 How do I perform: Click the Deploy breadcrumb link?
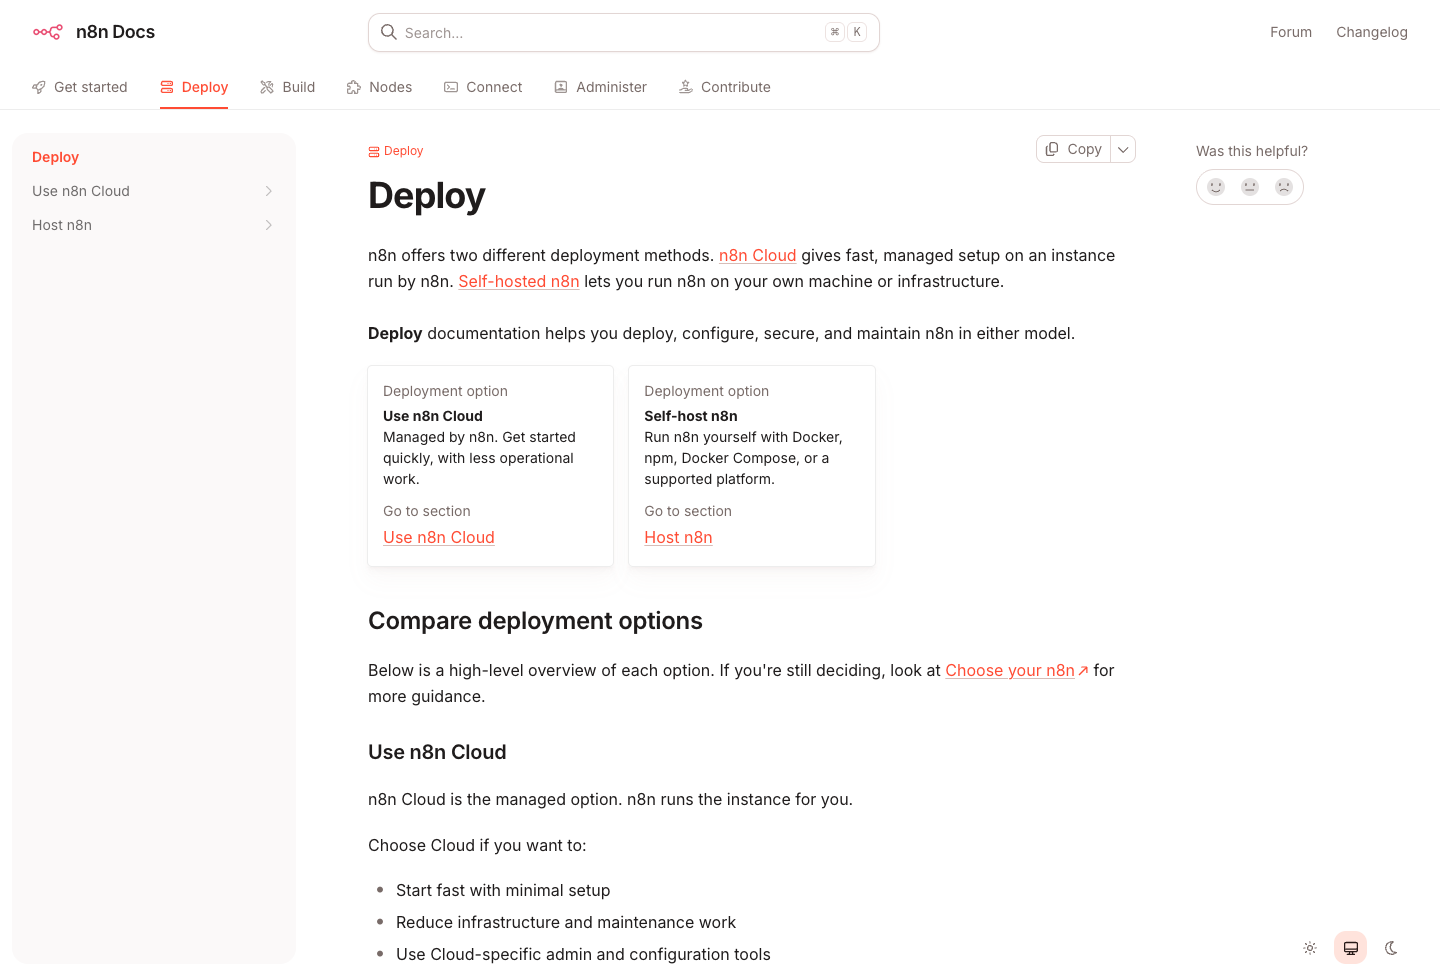(403, 151)
